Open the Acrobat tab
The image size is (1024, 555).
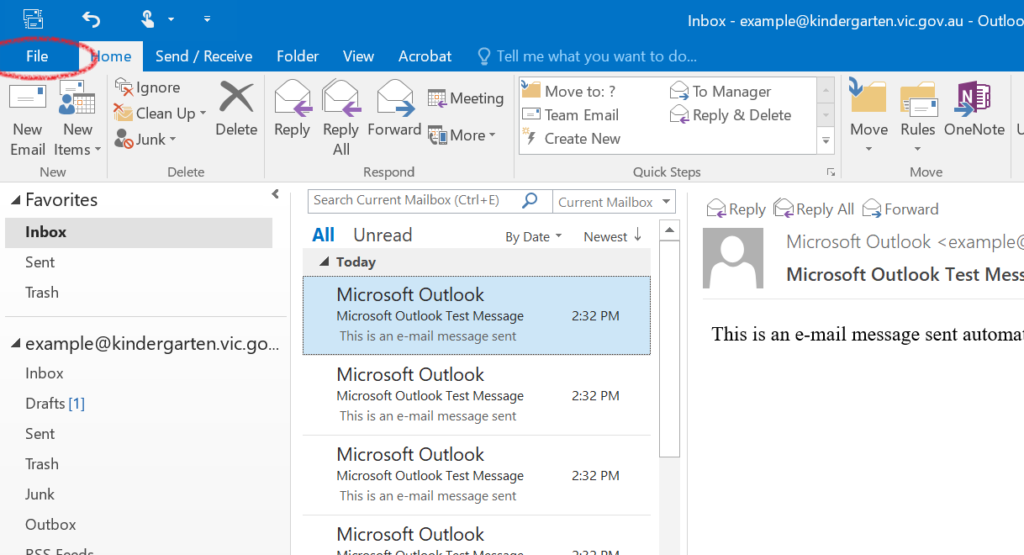tap(425, 56)
